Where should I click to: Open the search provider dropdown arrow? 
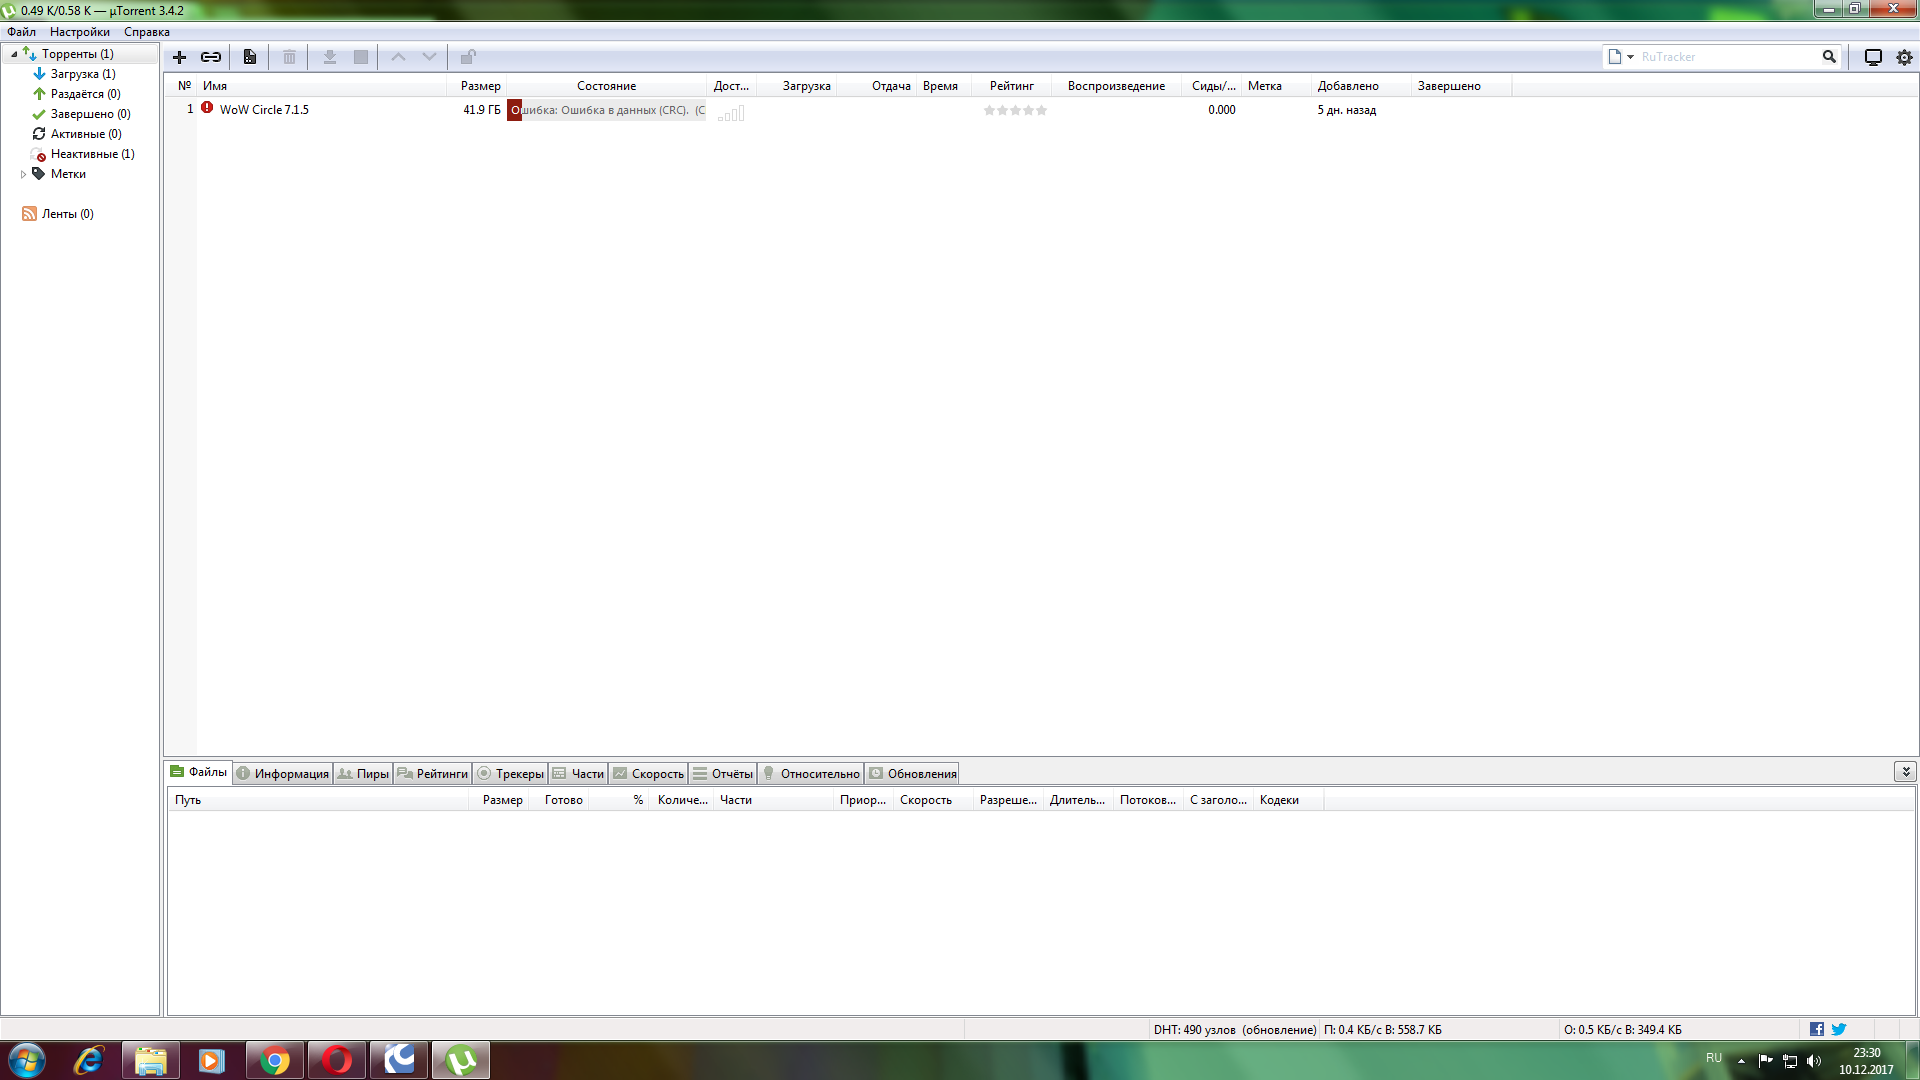(x=1630, y=57)
